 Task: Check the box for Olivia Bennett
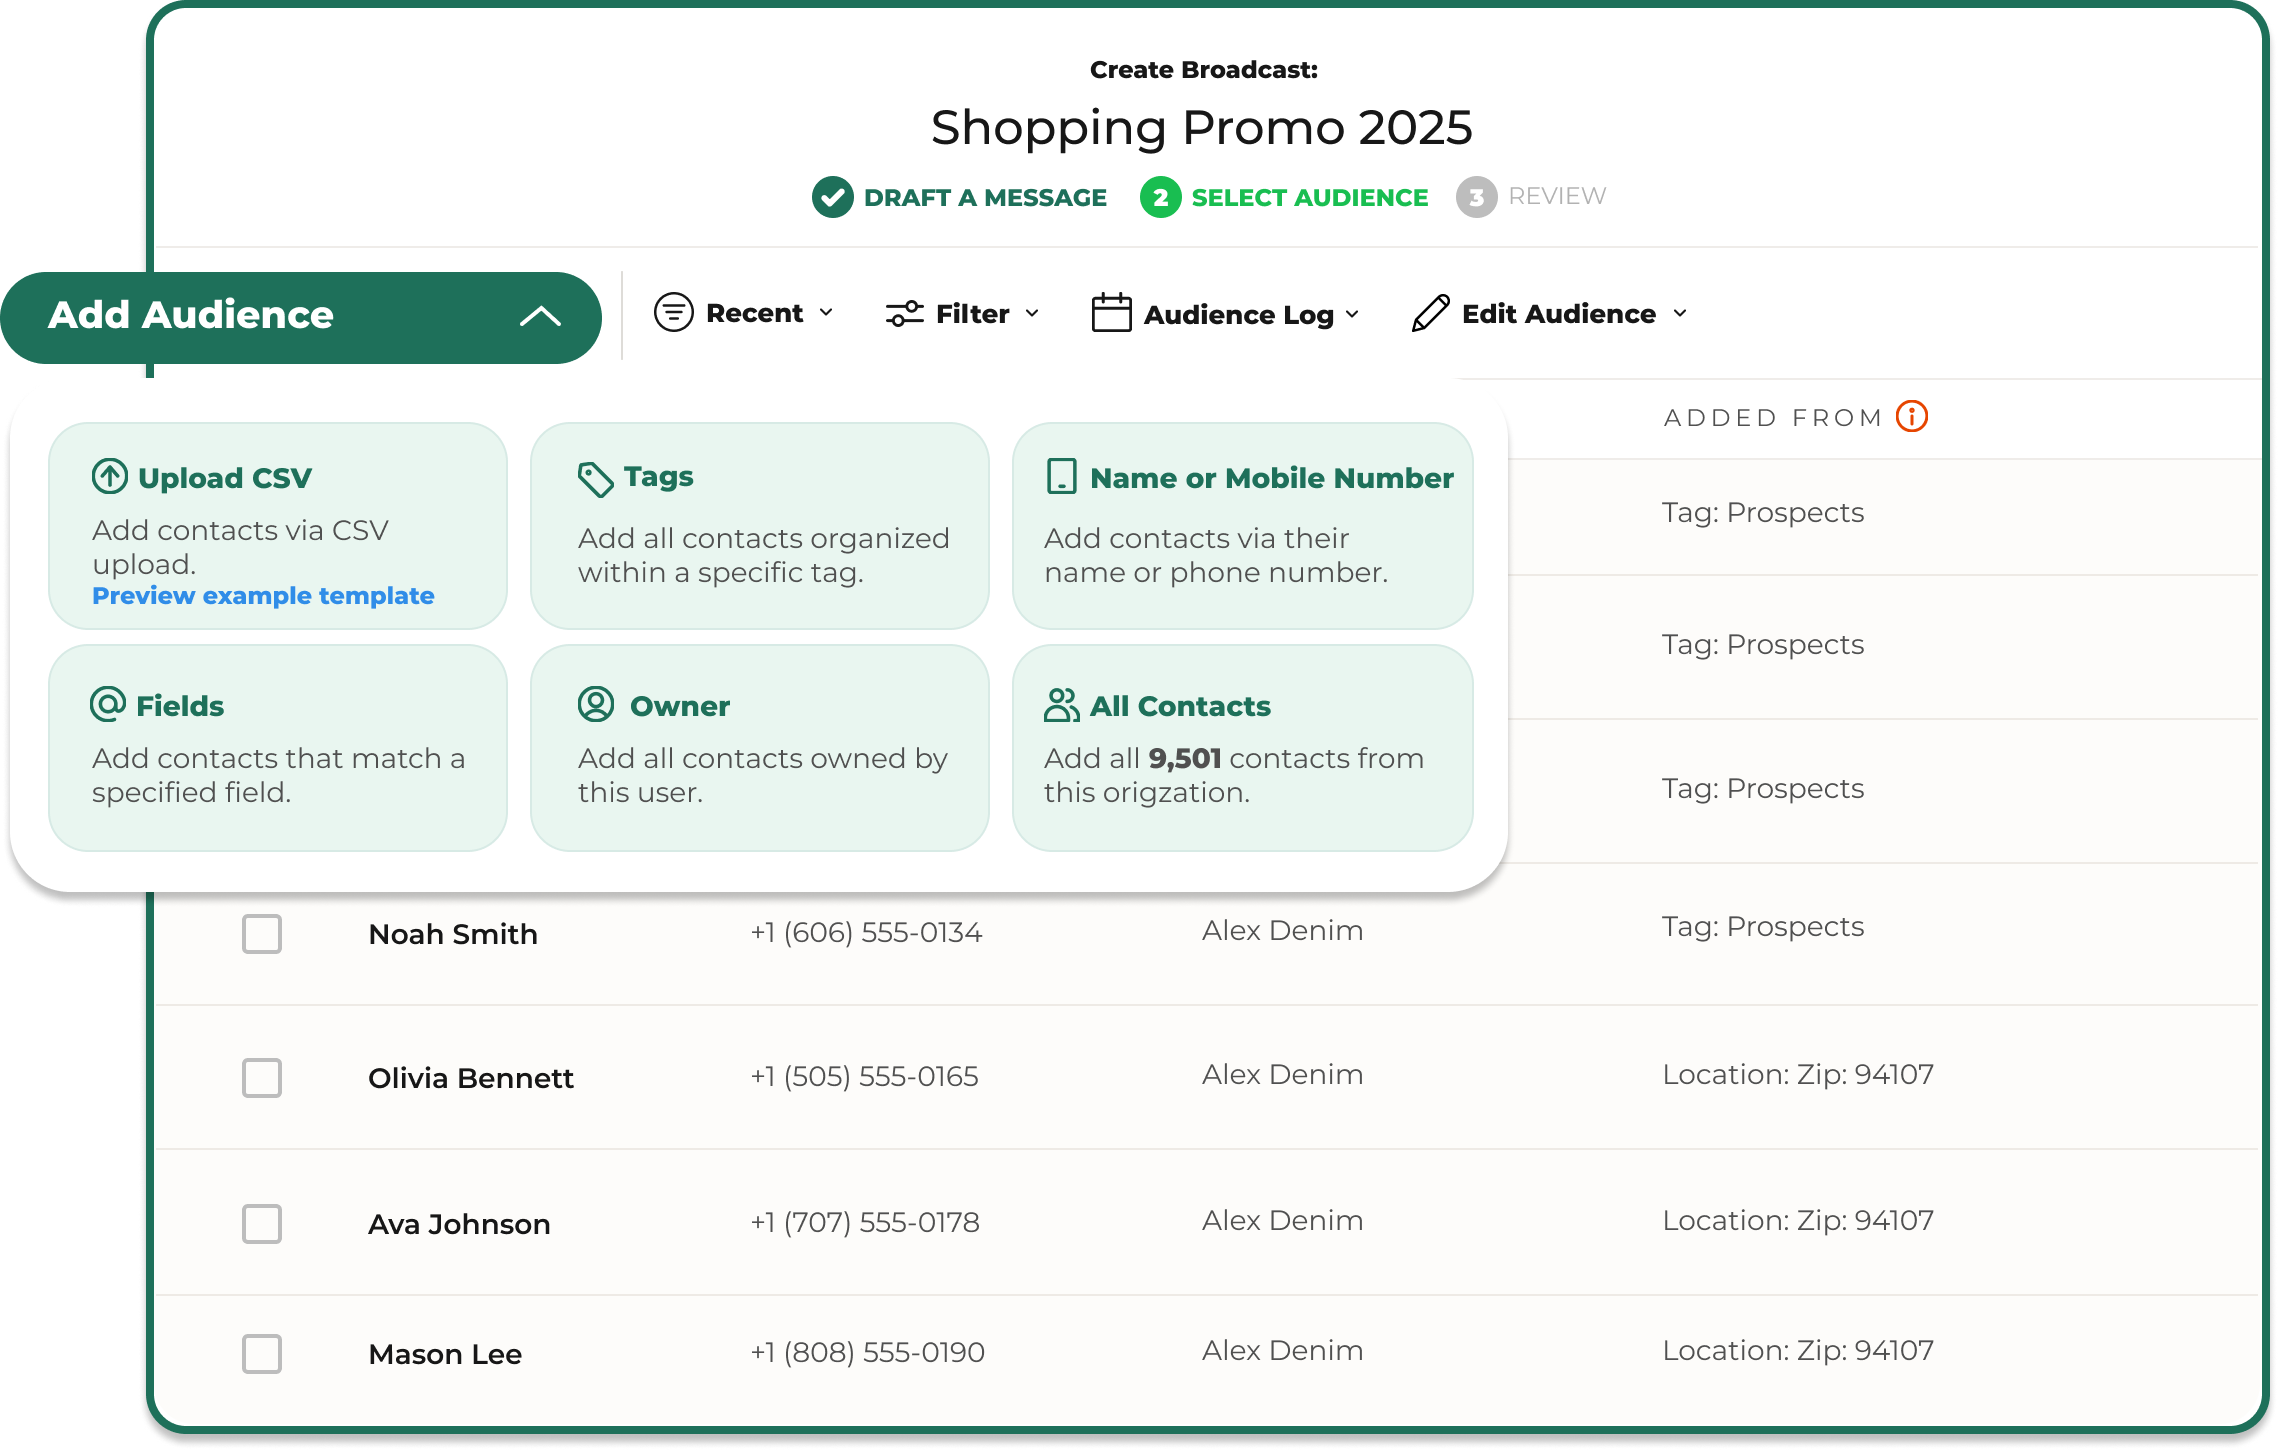pos(262,1078)
